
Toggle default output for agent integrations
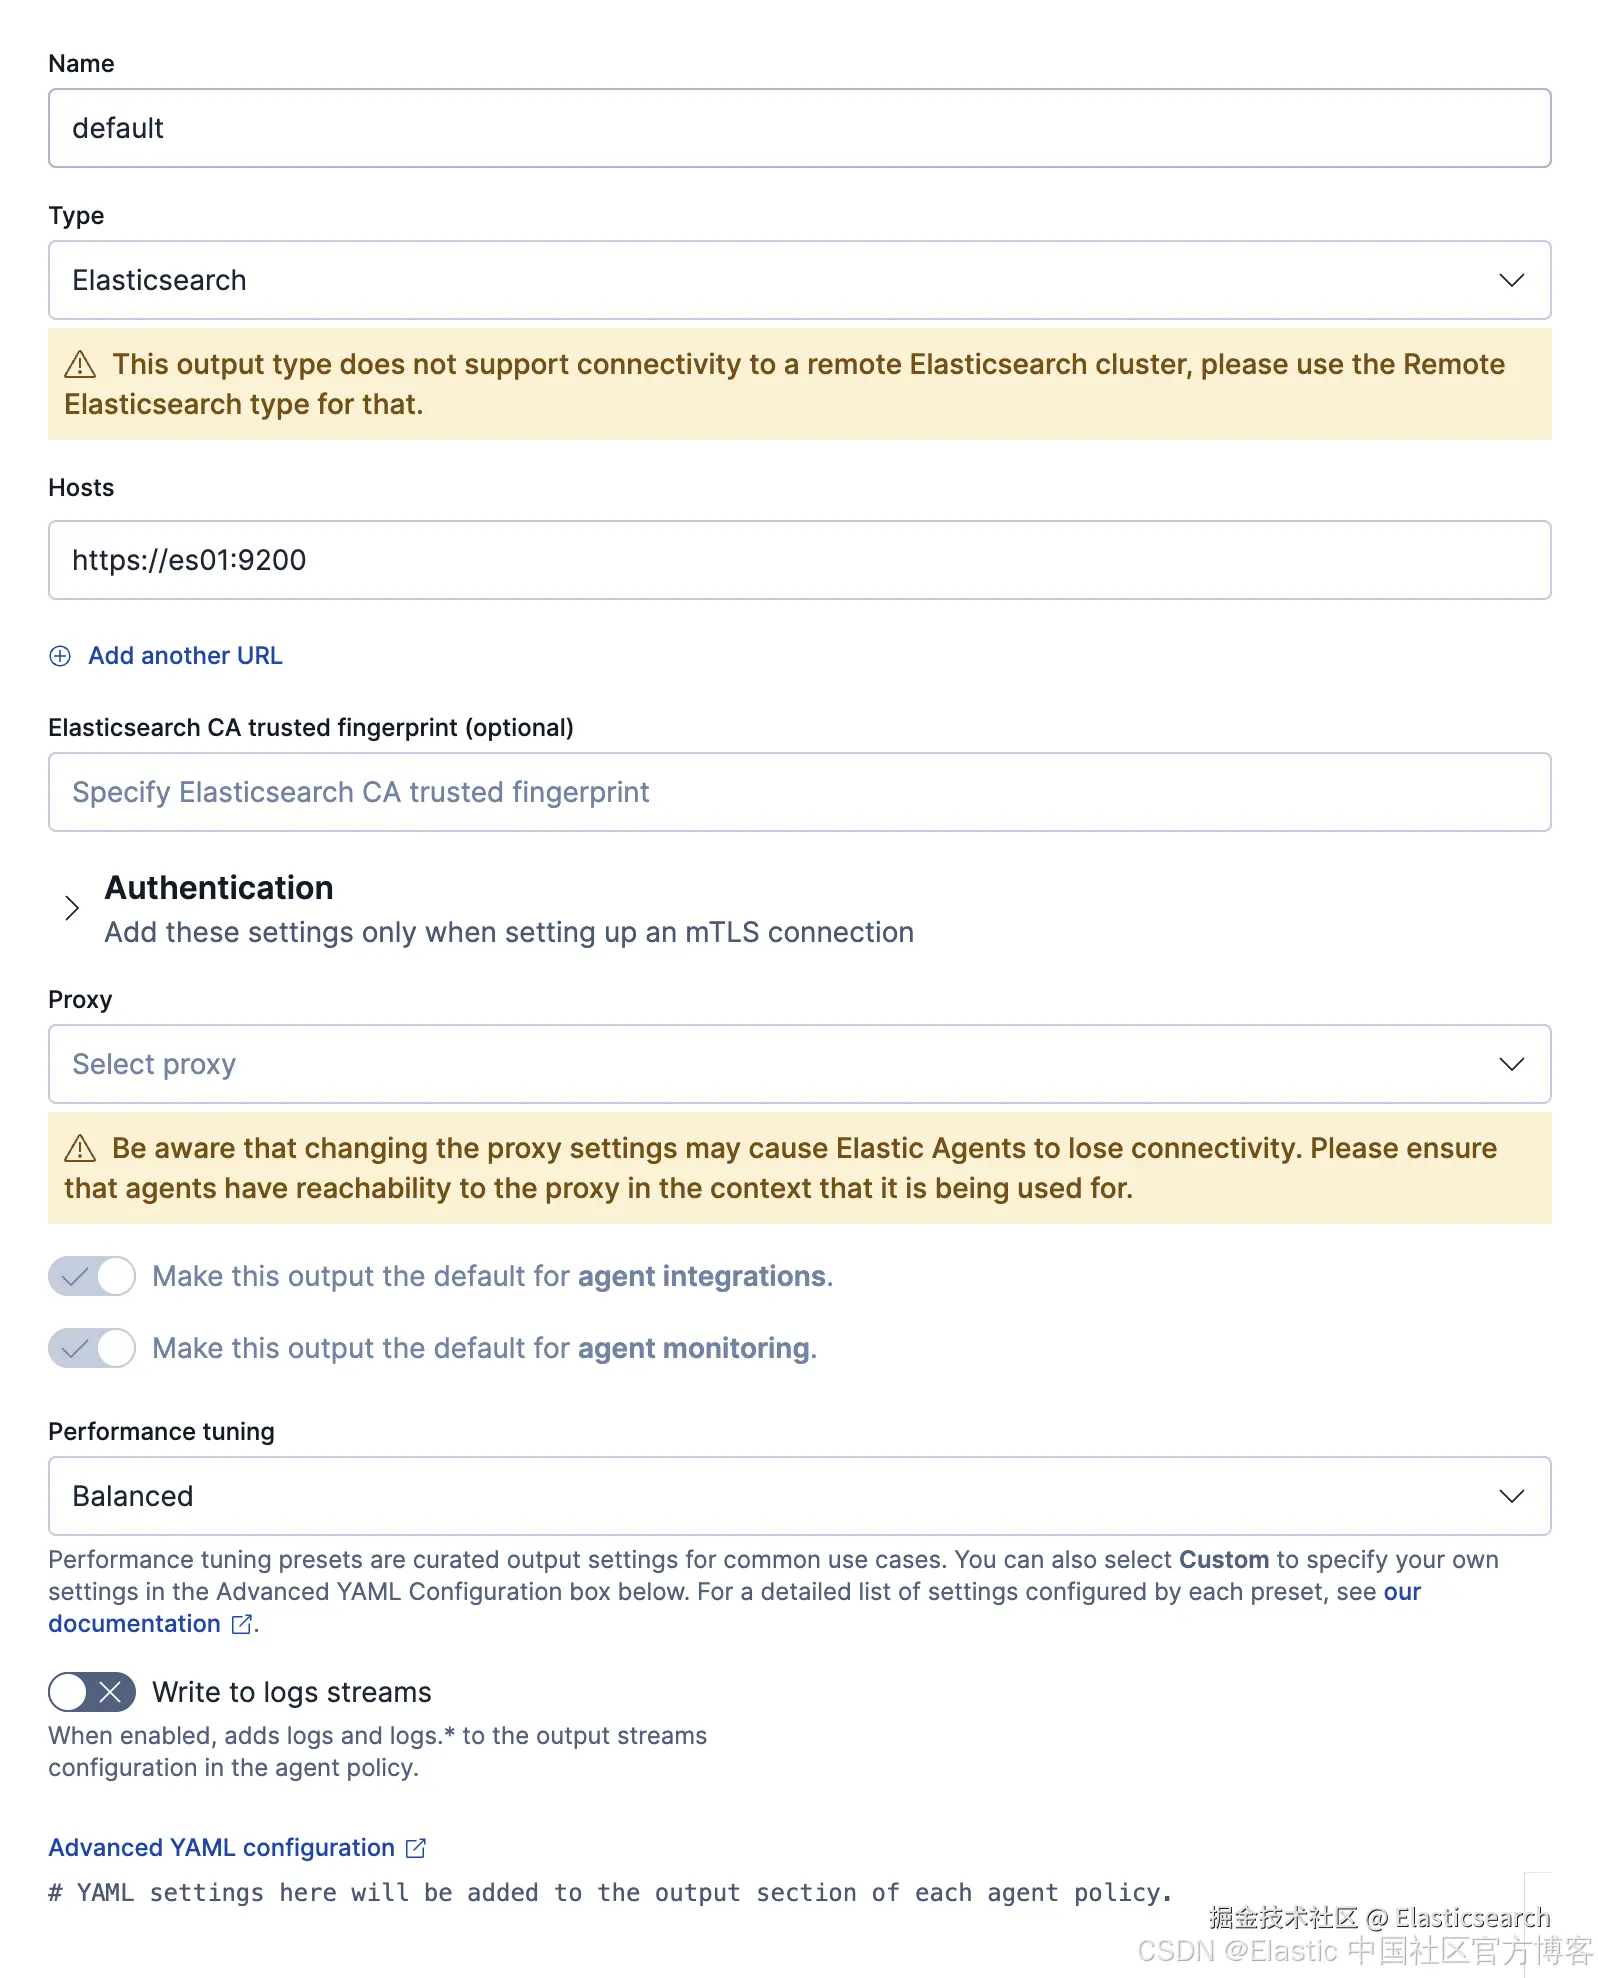tap(92, 1277)
